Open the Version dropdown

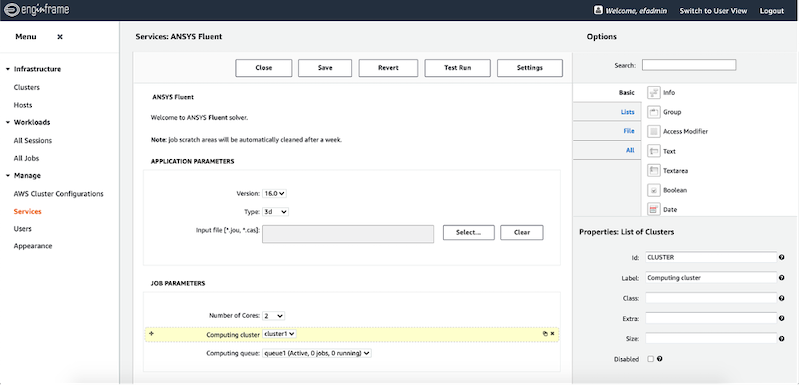[275, 193]
